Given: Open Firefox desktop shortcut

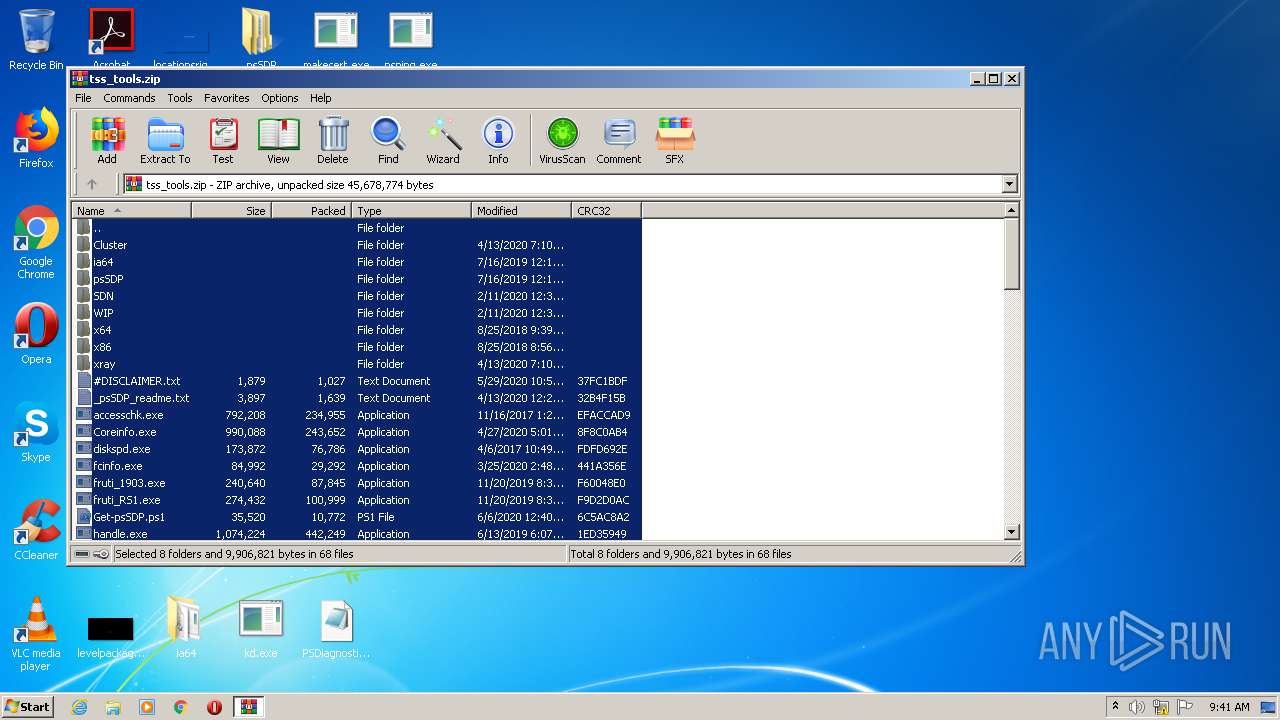Looking at the screenshot, I should click(x=36, y=138).
